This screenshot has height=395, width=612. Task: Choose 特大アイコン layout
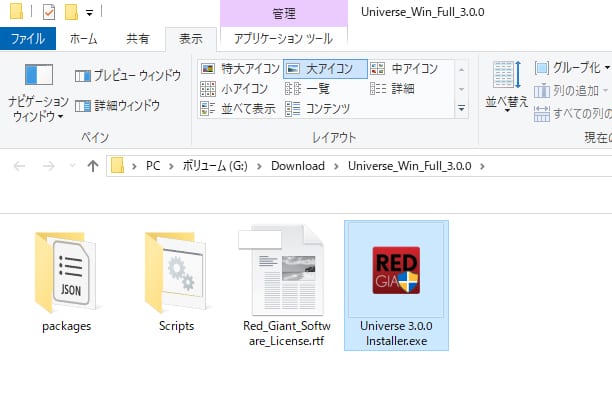click(240, 69)
